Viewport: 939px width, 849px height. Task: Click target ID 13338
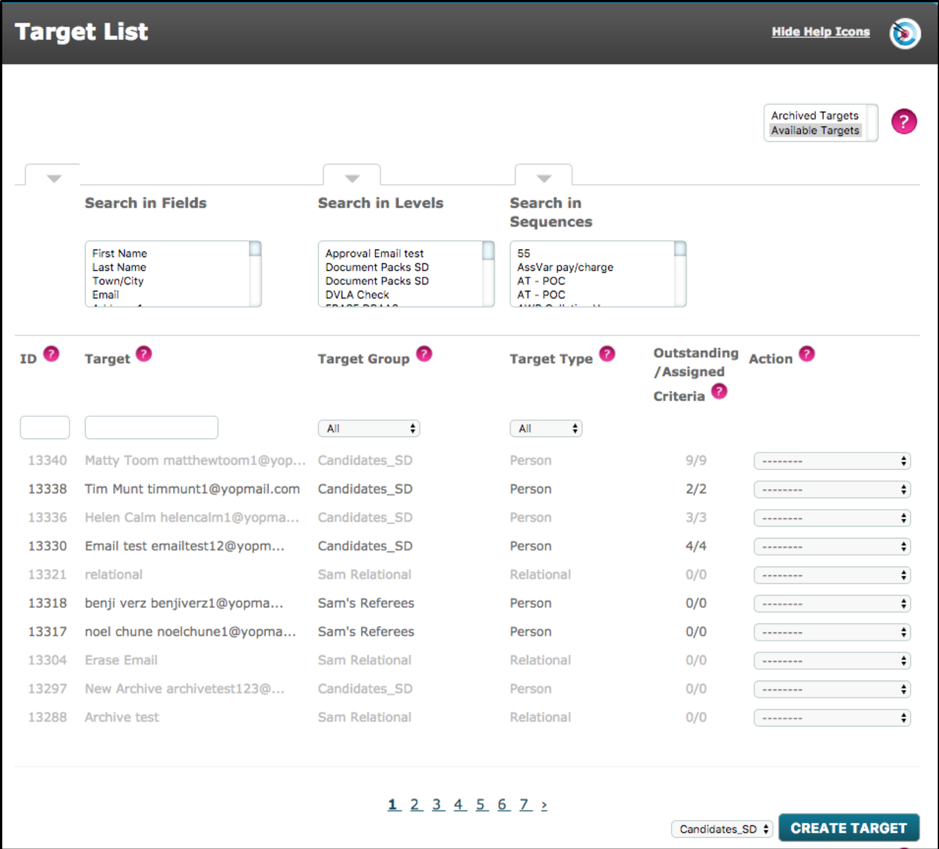point(47,489)
